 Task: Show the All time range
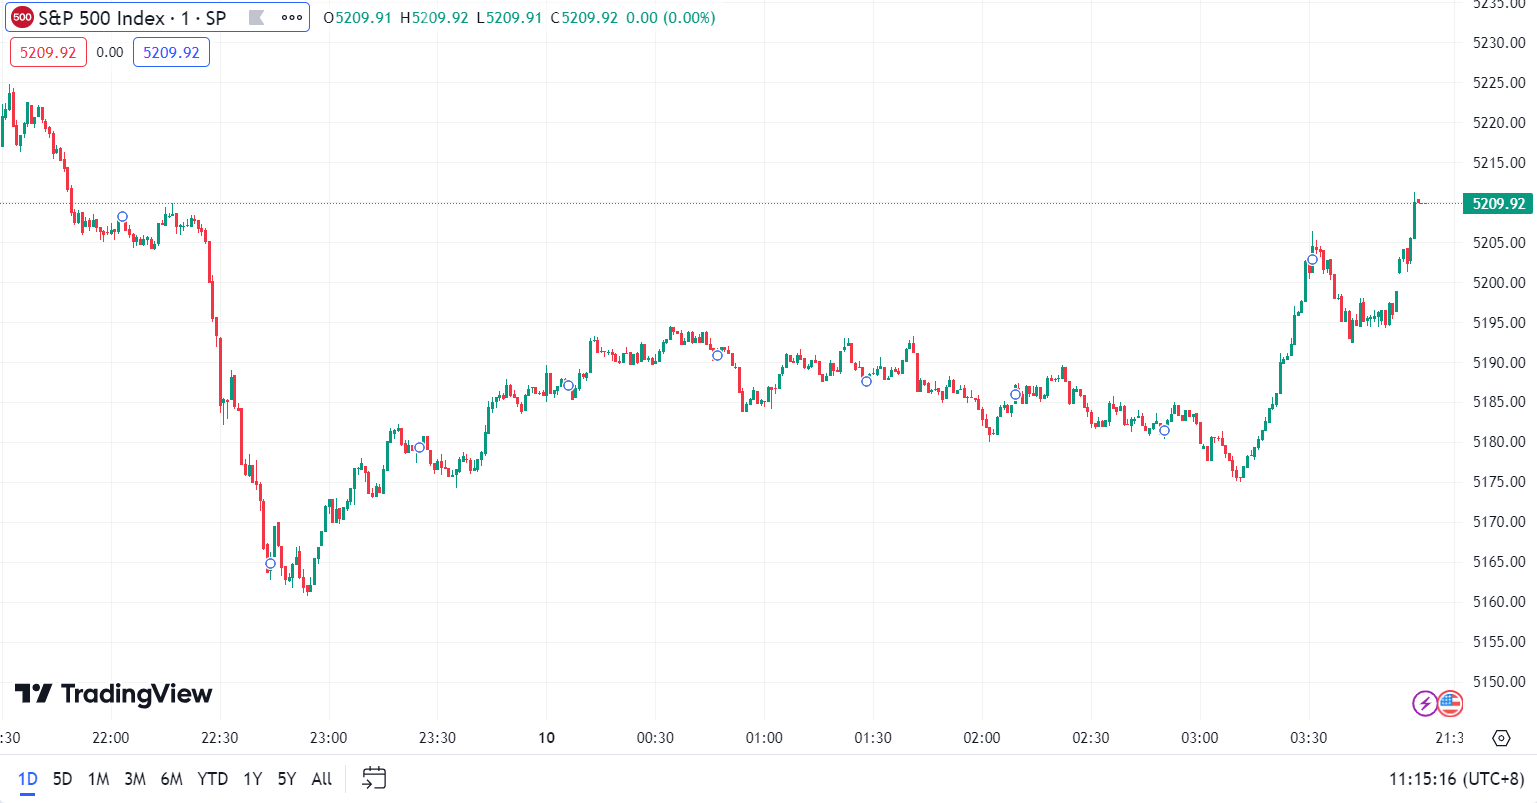321,779
